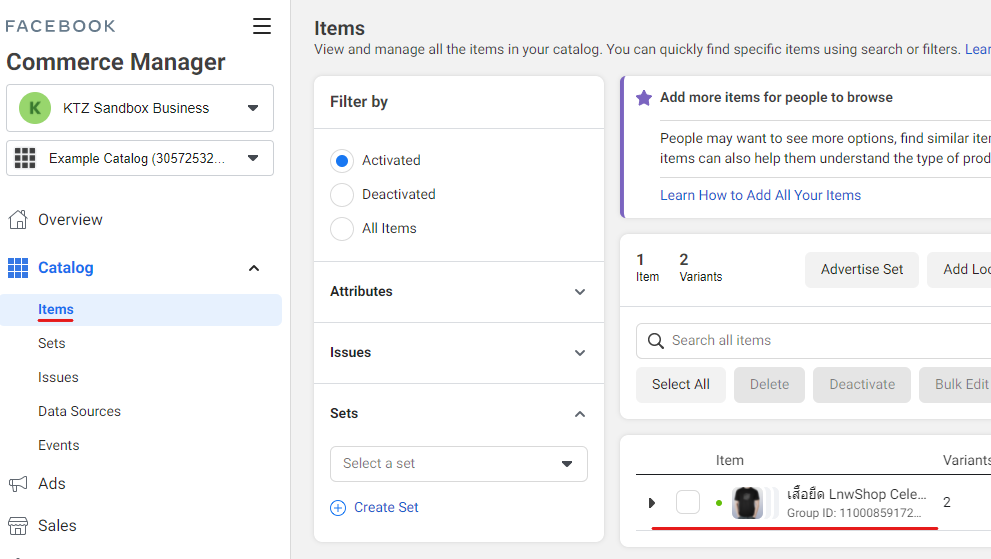Viewport: 991px width, 559px height.
Task: Open the Select a set dropdown
Action: pyautogui.click(x=459, y=464)
